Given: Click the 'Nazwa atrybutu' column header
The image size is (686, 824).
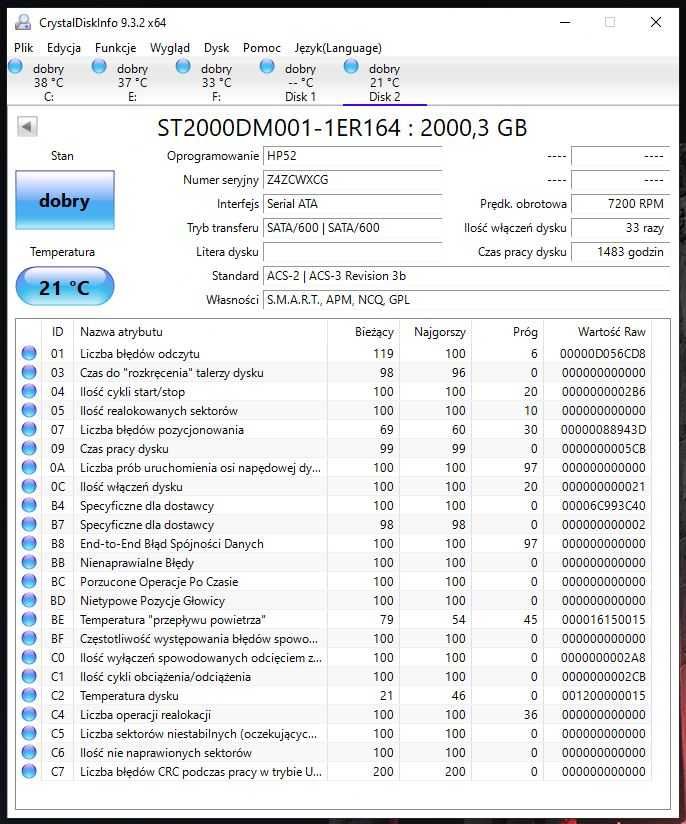Looking at the screenshot, I should pyautogui.click(x=200, y=332).
